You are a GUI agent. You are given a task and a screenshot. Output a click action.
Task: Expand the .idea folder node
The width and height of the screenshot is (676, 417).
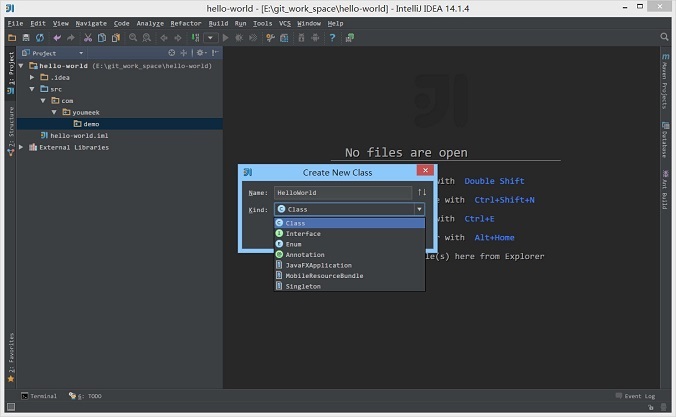point(32,78)
